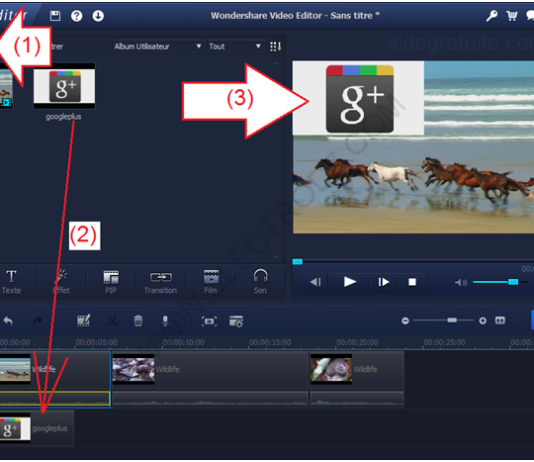Zoom out the timeline with minus icon
The height and width of the screenshot is (462, 534).
pos(405,321)
